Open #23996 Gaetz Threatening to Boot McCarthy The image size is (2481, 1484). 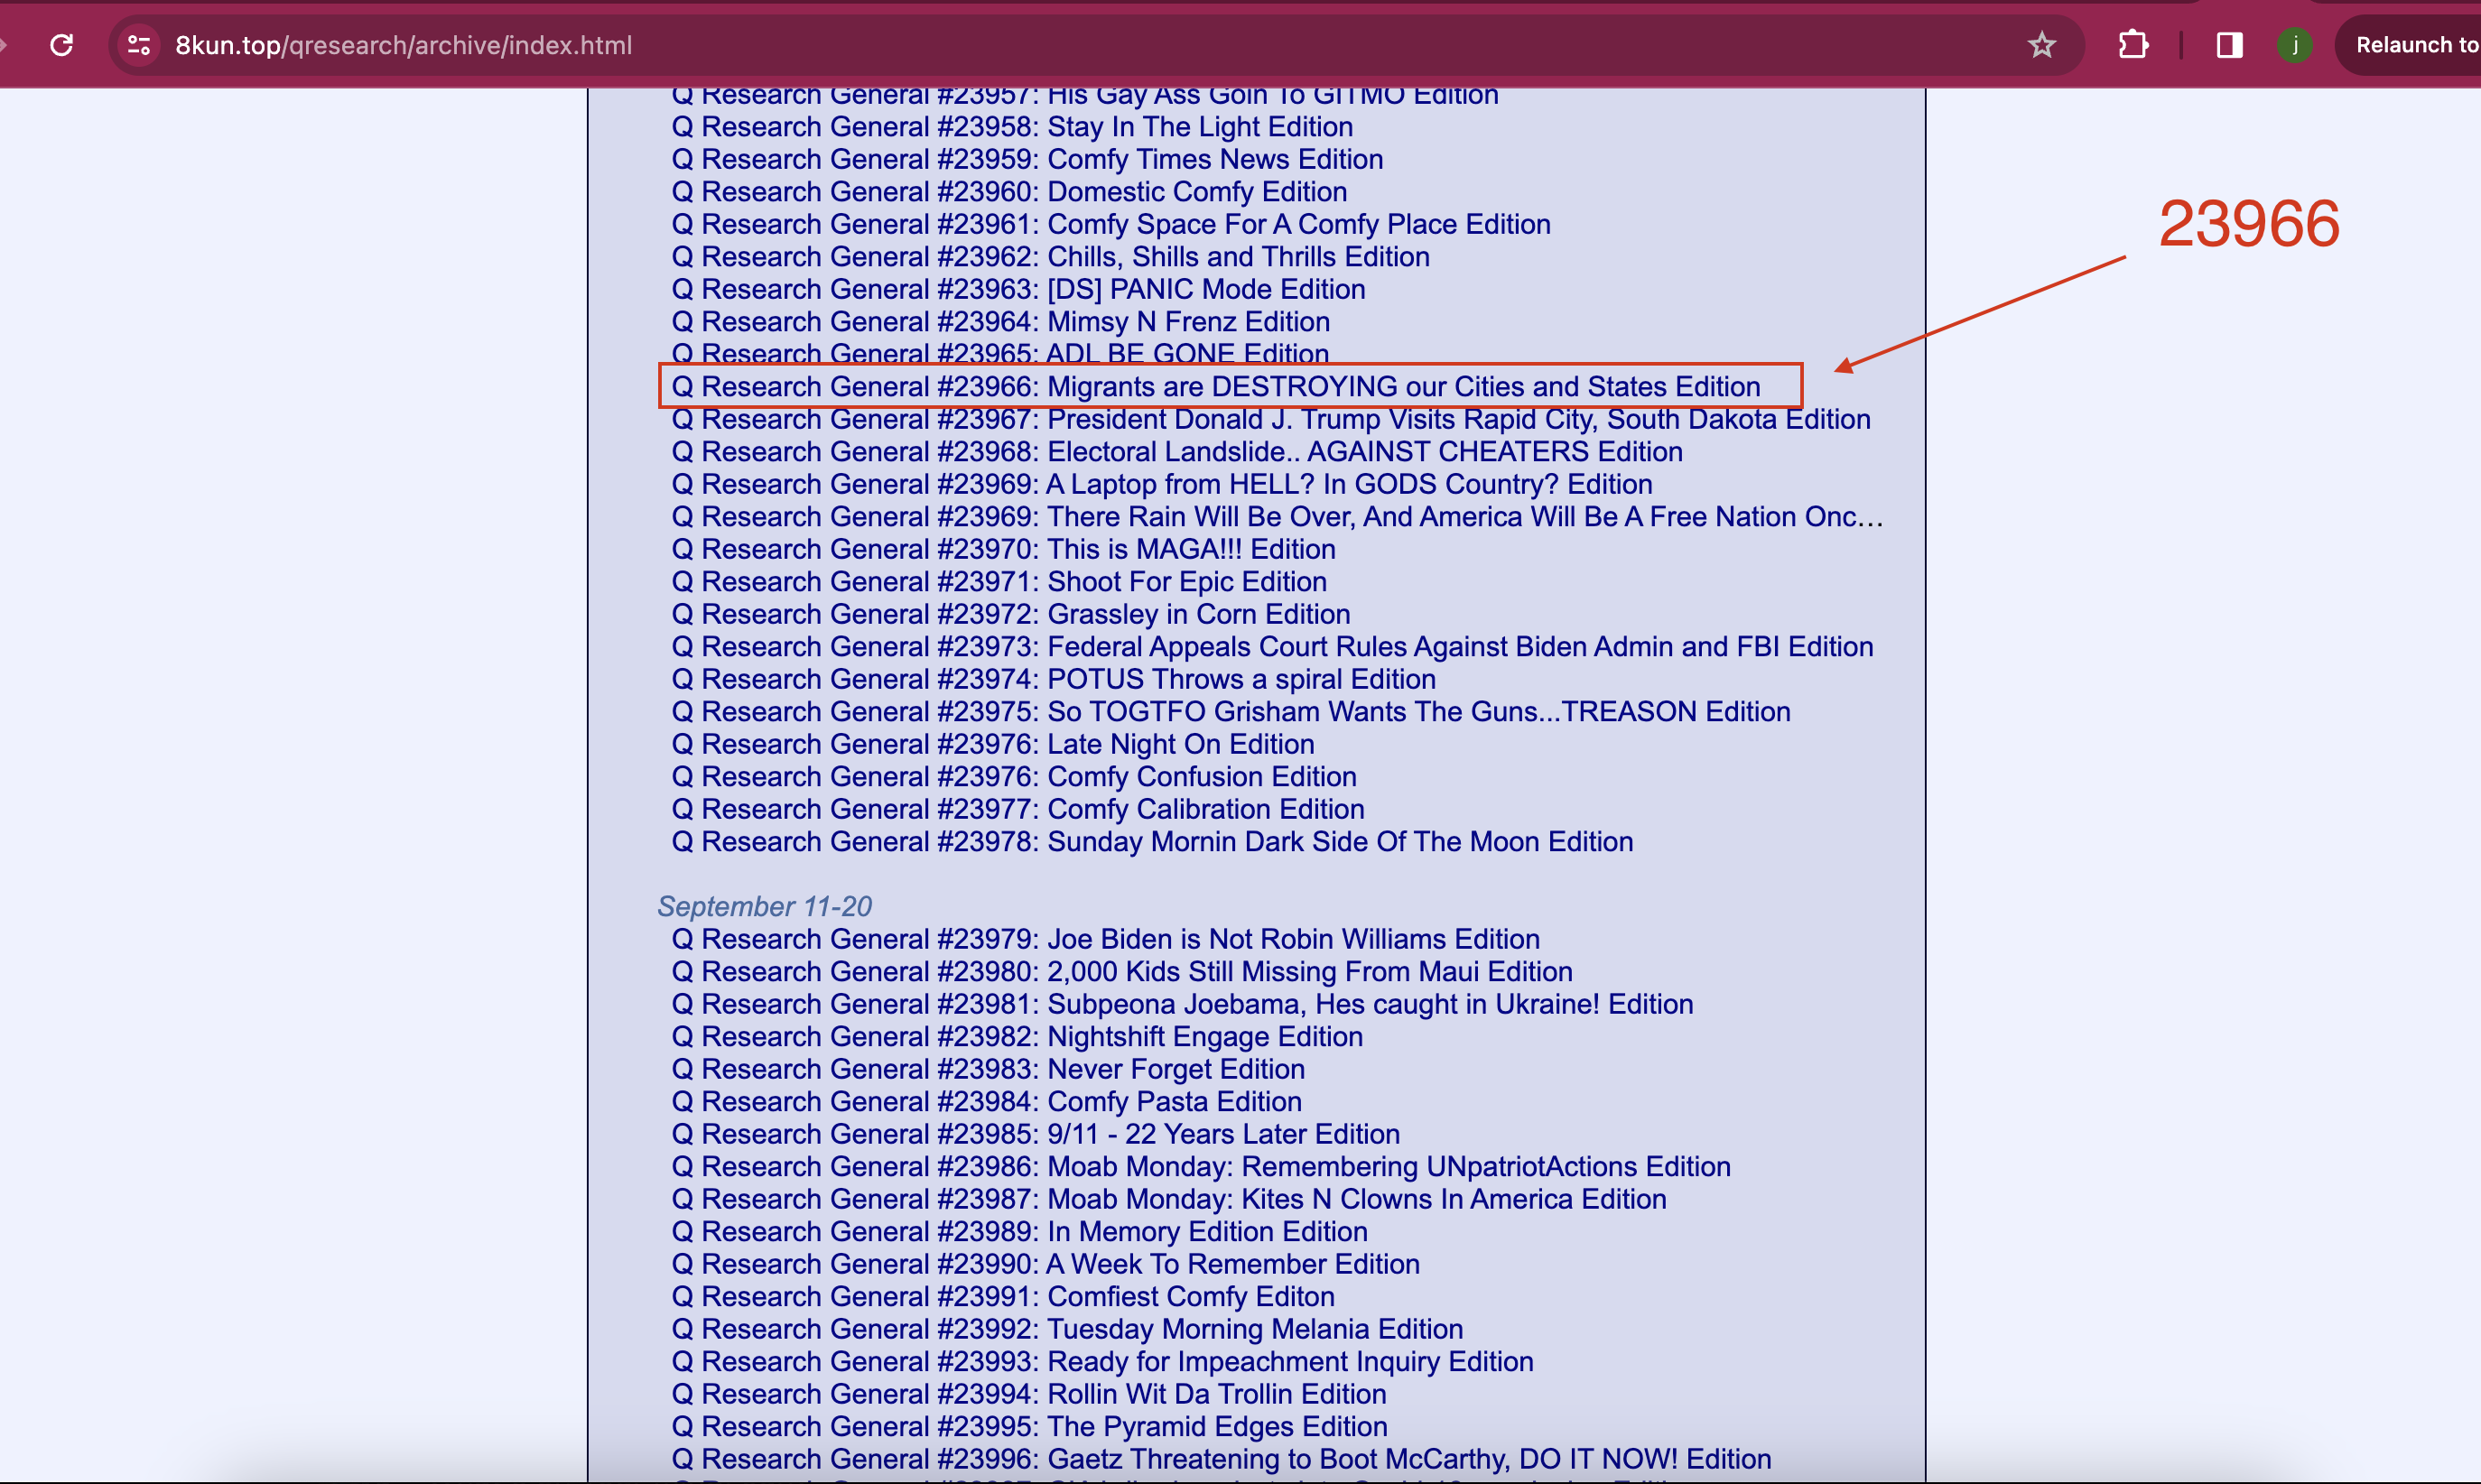tap(1221, 1459)
